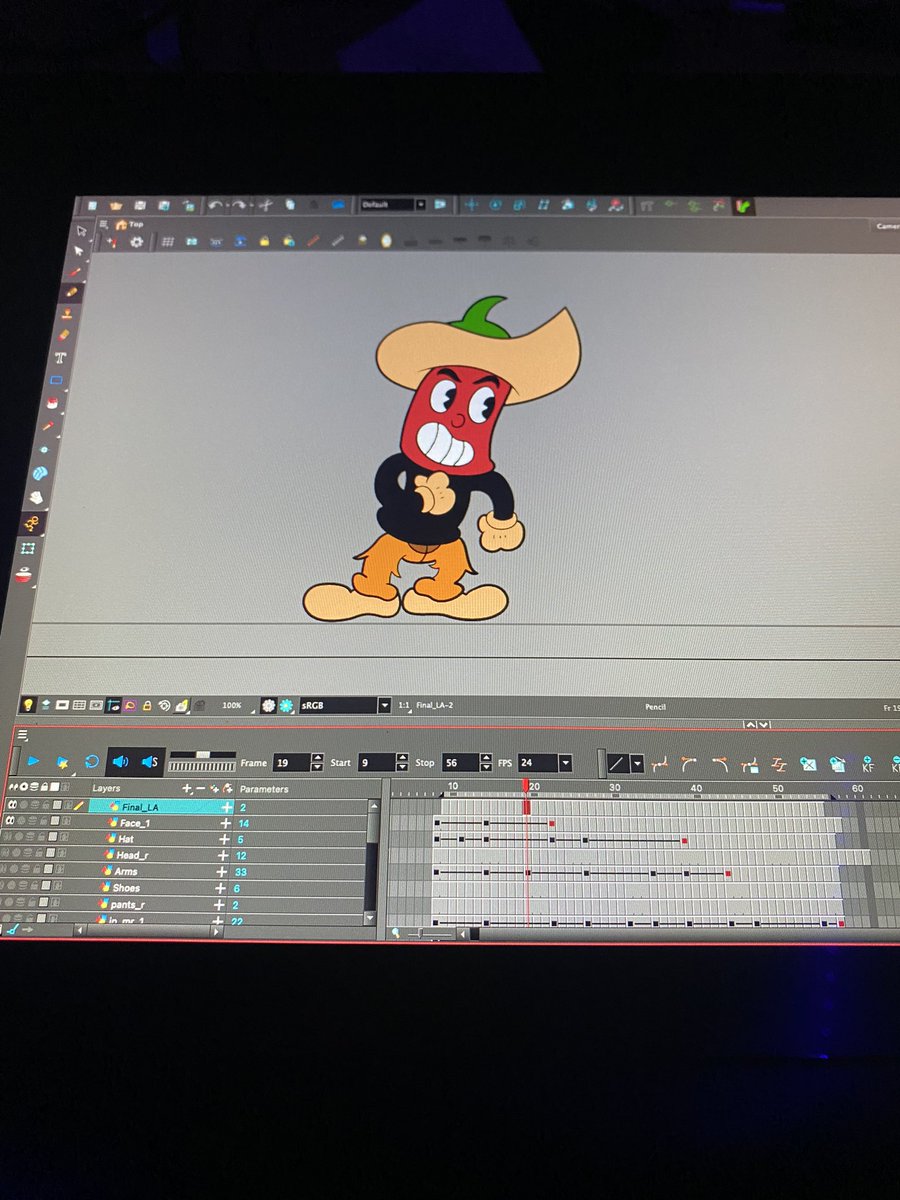
Task: Expand parameters of Arms layer
Action: pyautogui.click(x=224, y=871)
